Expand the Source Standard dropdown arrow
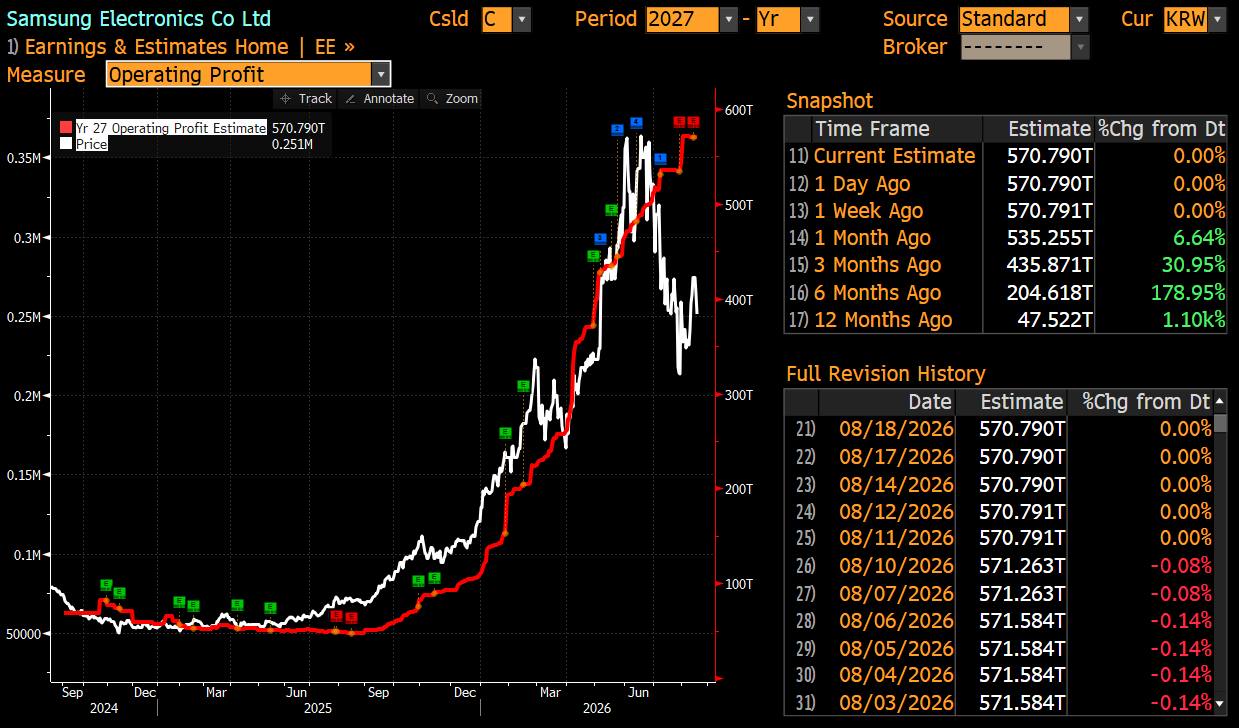Screen dimensions: 1239x728 [x=1079, y=19]
